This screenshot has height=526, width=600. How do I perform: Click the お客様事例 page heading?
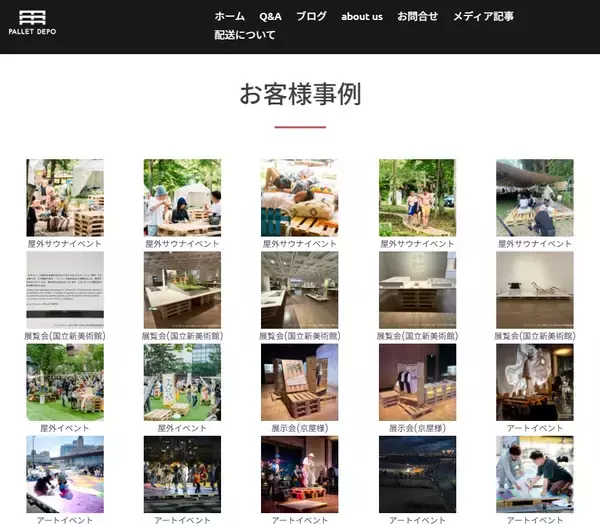[x=300, y=94]
